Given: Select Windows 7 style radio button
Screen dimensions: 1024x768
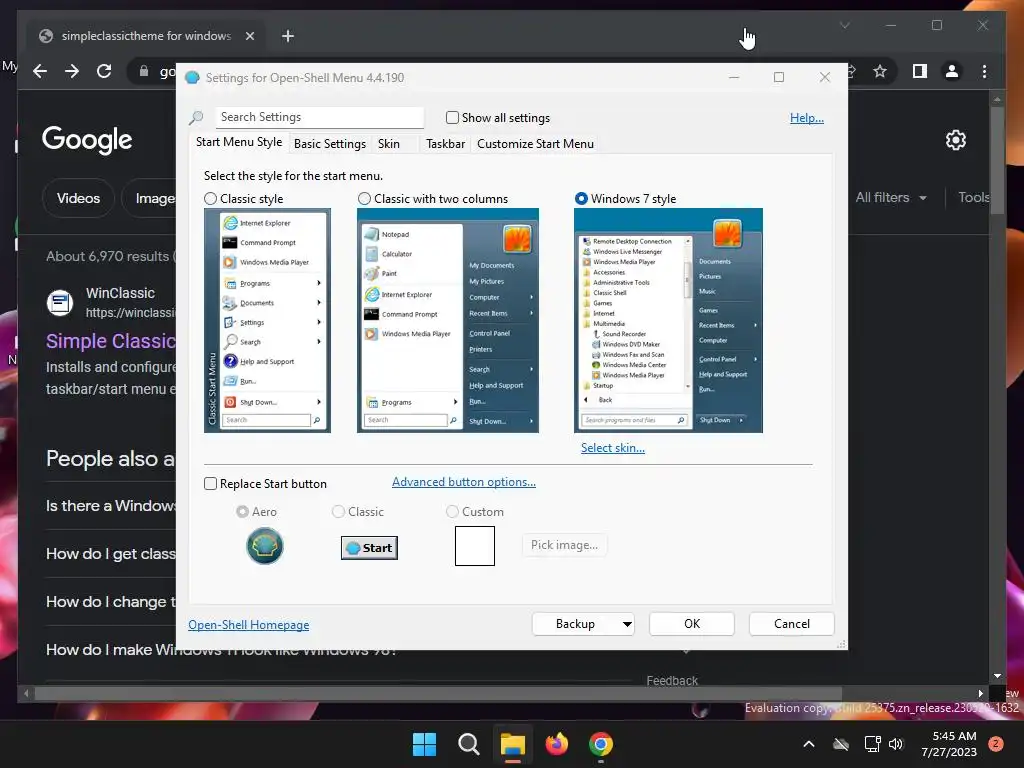Looking at the screenshot, I should 581,199.
